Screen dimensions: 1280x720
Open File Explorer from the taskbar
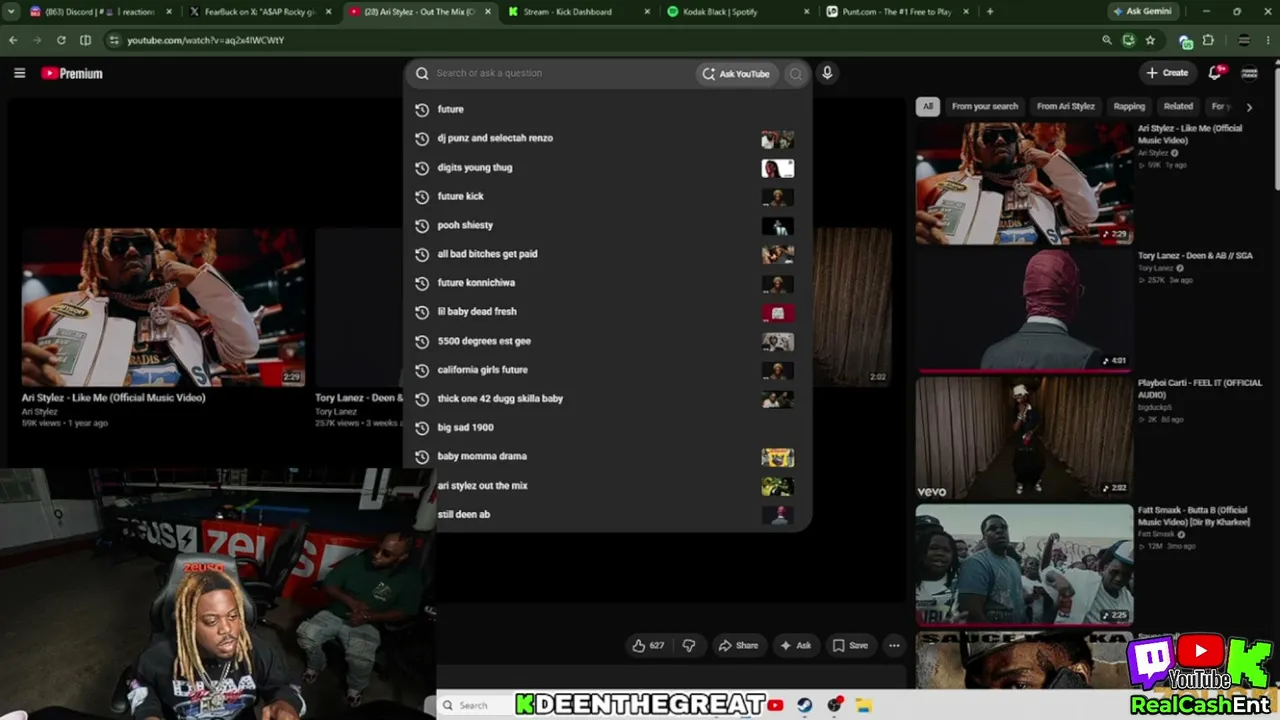tap(864, 705)
